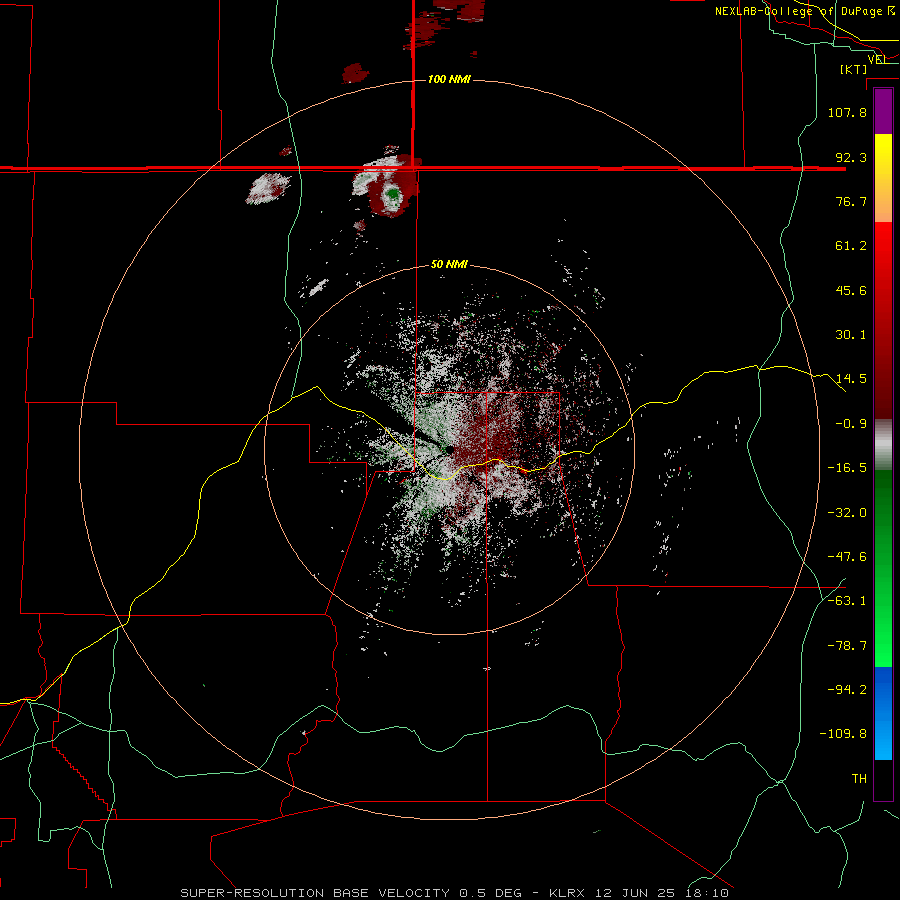Select the -109.8 legend value
900x900 pixels.
(843, 734)
